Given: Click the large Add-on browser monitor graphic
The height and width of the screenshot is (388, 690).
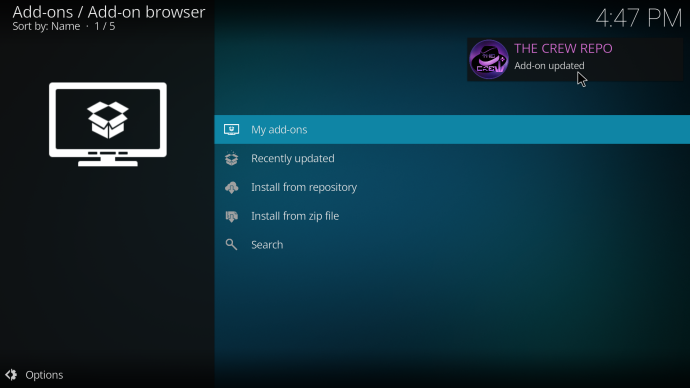Looking at the screenshot, I should click(x=108, y=124).
